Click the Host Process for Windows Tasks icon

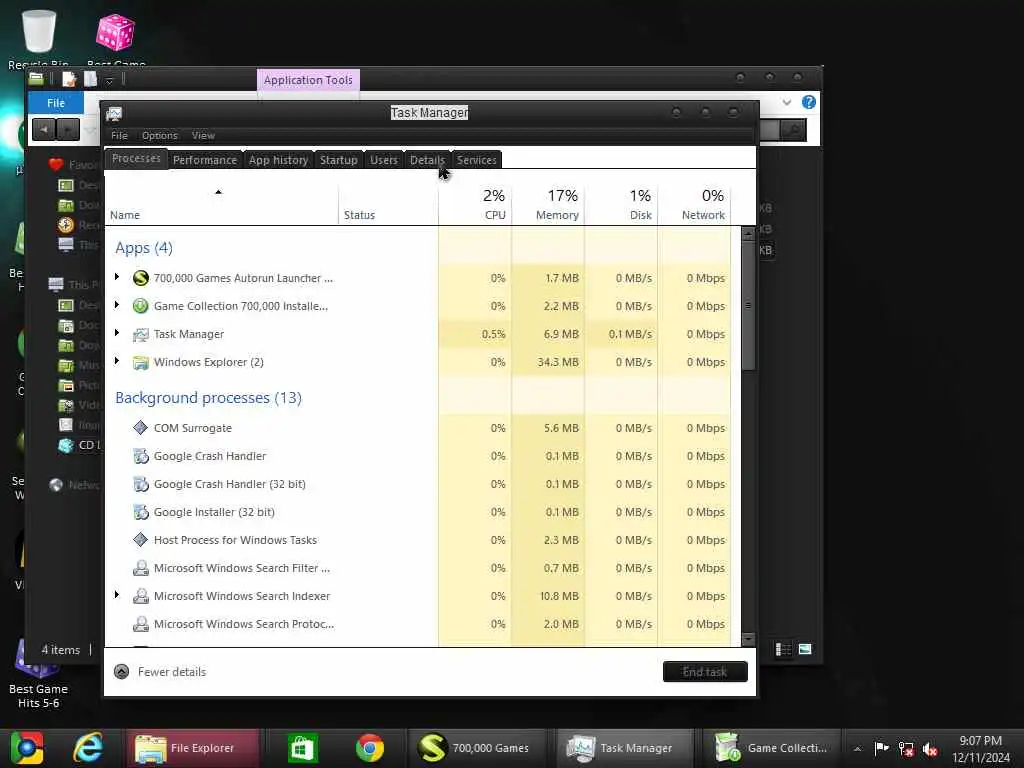(140, 540)
